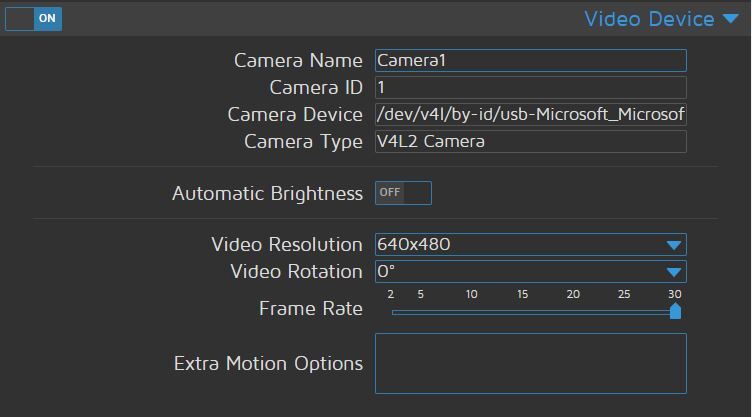Click the Extra Motion Options text area
This screenshot has height=417, width=752.
530,363
